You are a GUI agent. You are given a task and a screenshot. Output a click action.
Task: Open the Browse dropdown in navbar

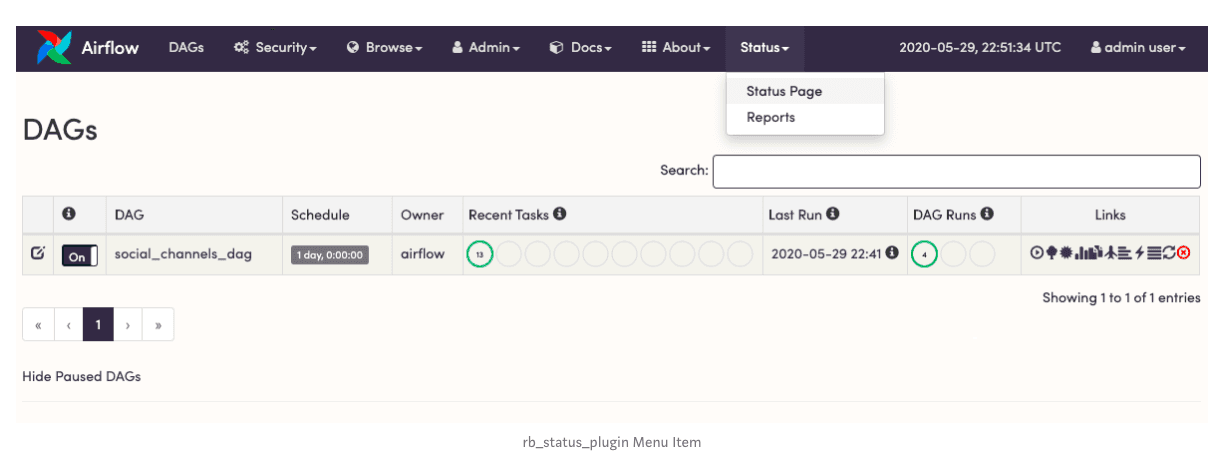tap(384, 47)
